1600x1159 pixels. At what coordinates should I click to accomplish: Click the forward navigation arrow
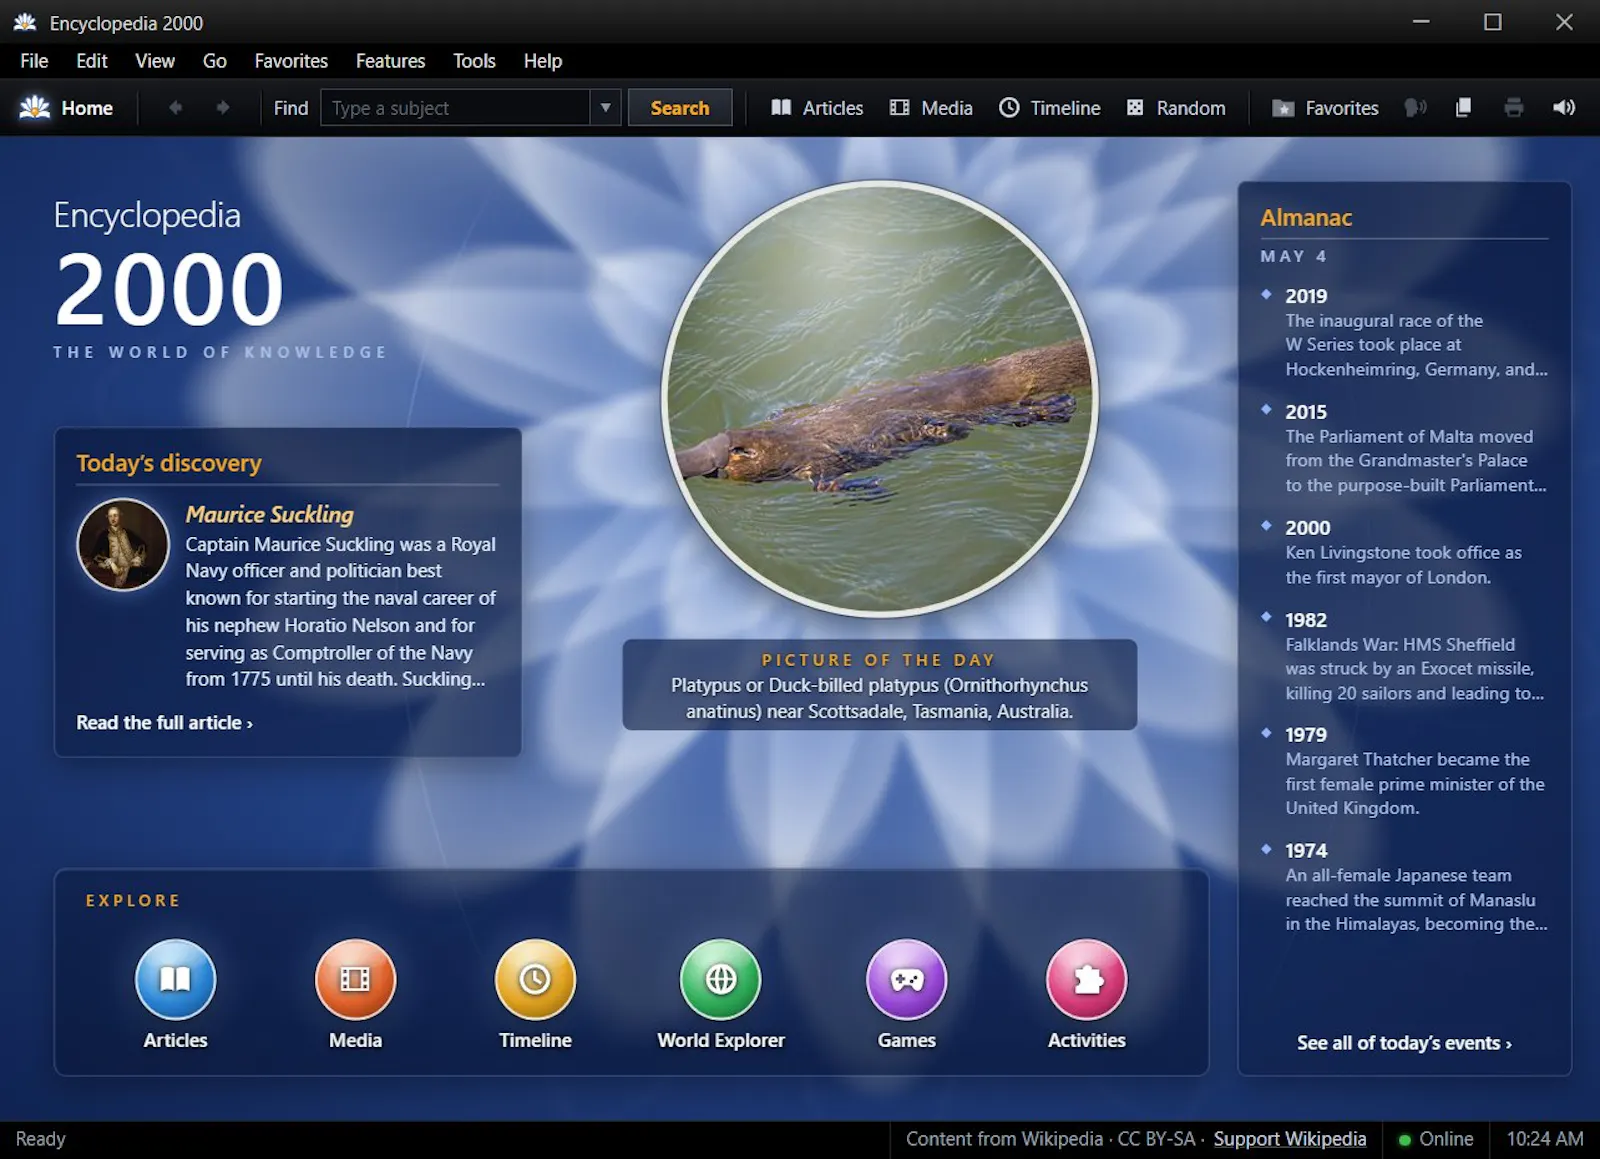[x=222, y=108]
